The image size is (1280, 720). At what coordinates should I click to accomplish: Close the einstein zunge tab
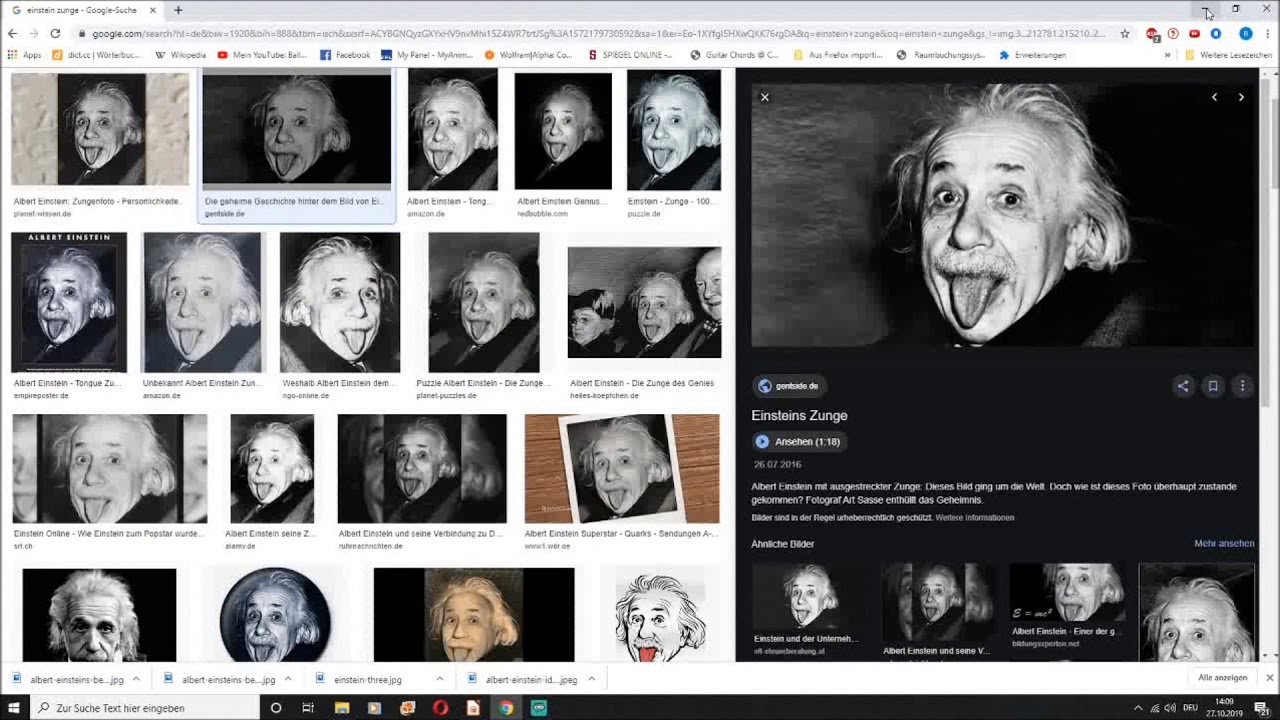(153, 10)
